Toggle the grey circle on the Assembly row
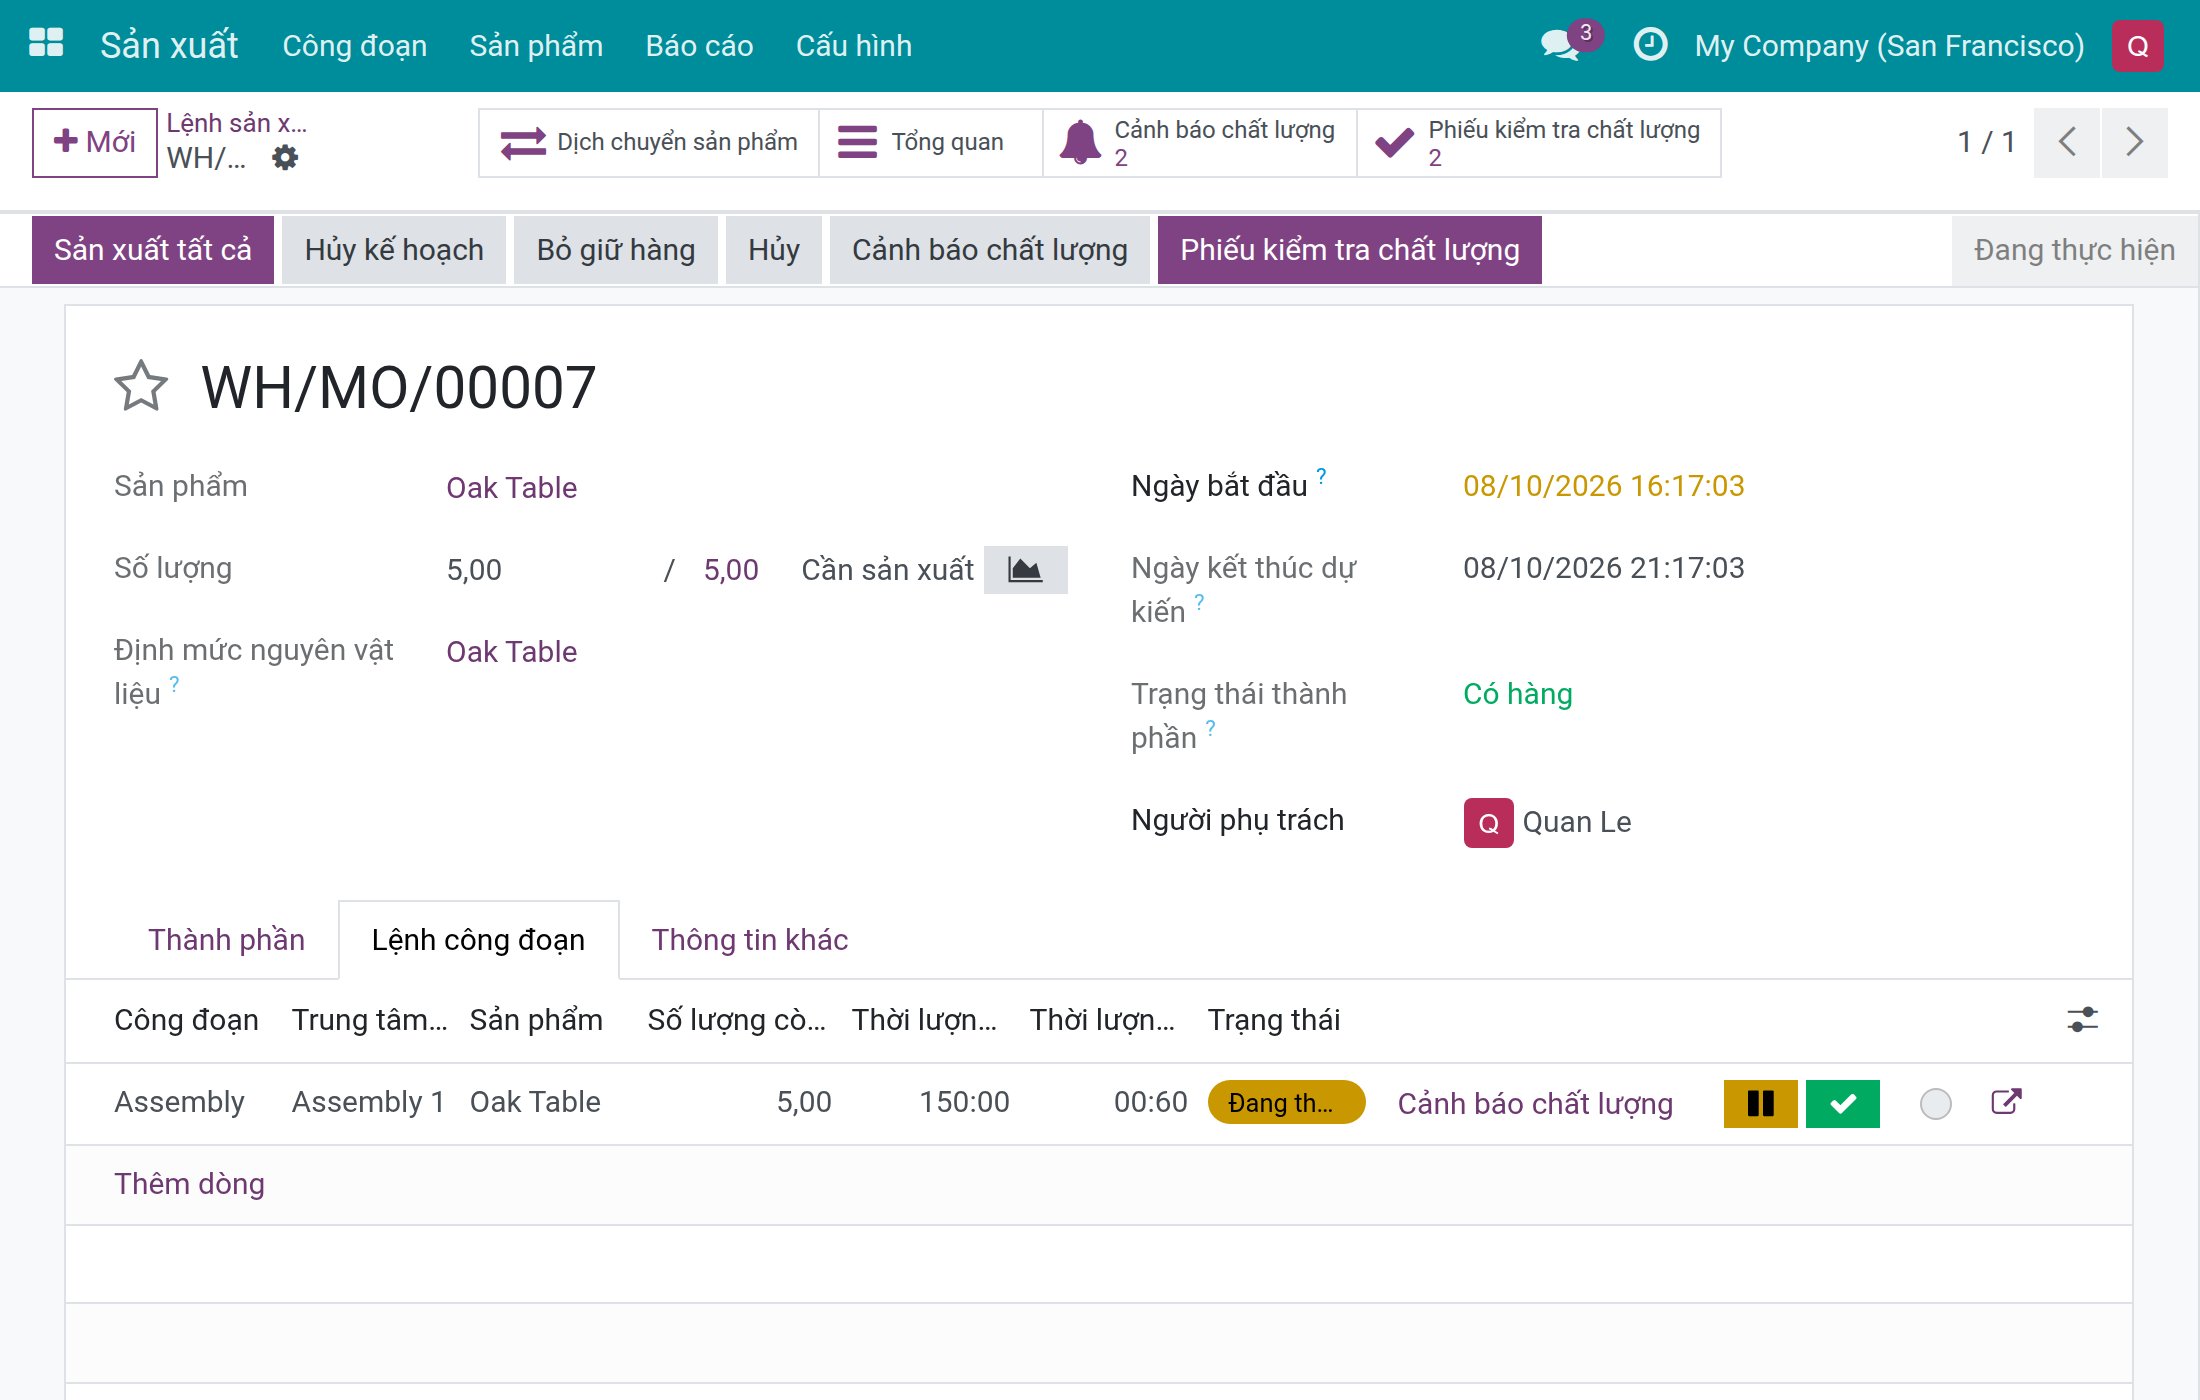The image size is (2200, 1400). 1936,1104
